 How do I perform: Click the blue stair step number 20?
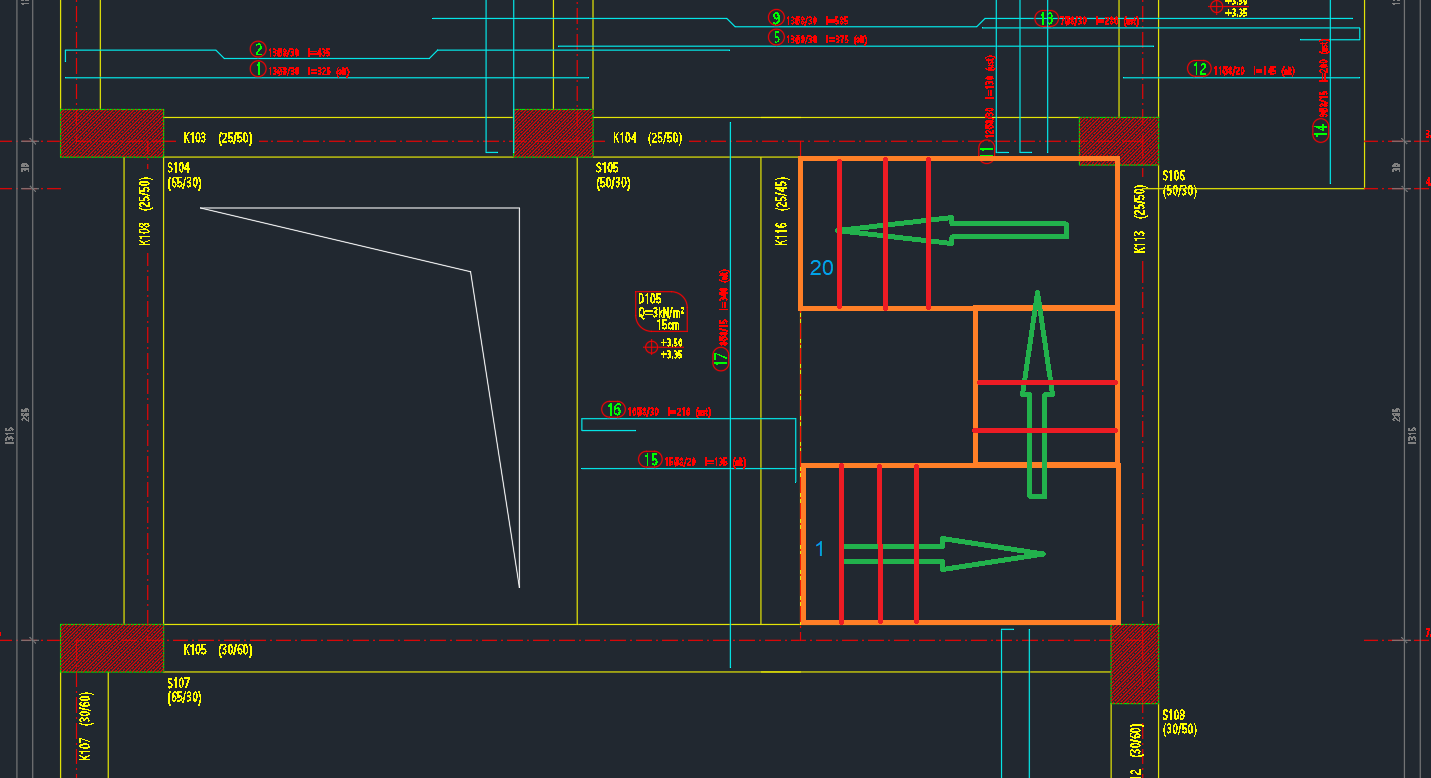pyautogui.click(x=821, y=268)
